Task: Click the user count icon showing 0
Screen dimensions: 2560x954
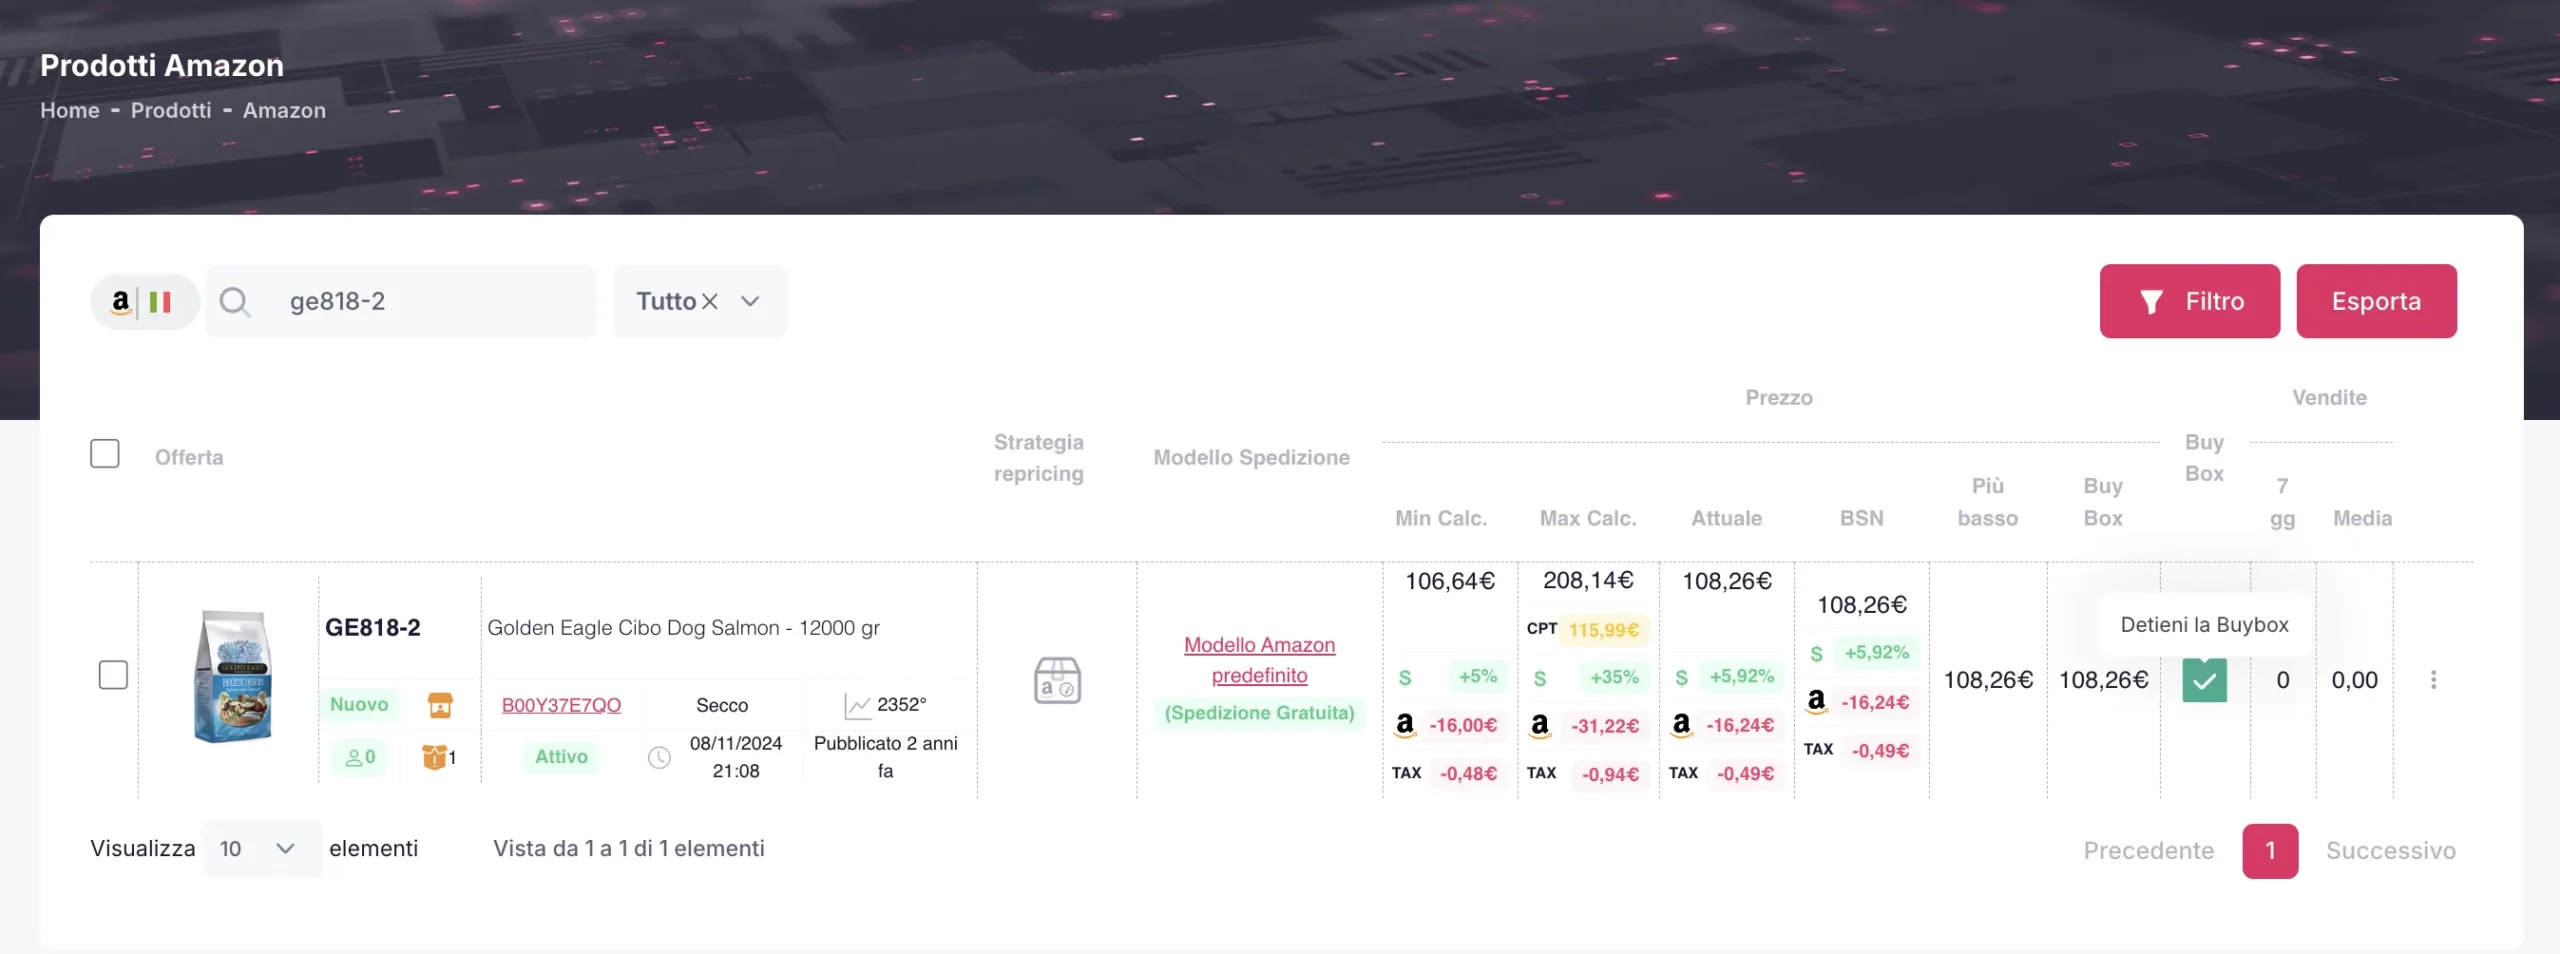Action: pos(360,757)
